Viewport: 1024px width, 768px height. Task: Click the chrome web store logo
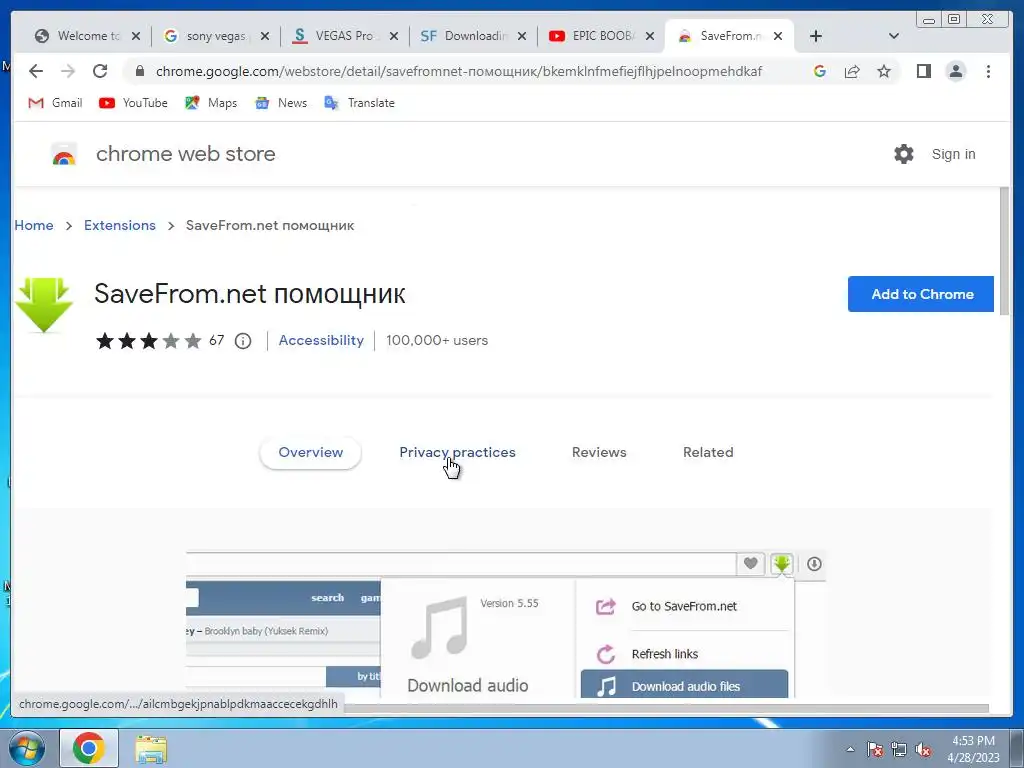[x=64, y=155]
